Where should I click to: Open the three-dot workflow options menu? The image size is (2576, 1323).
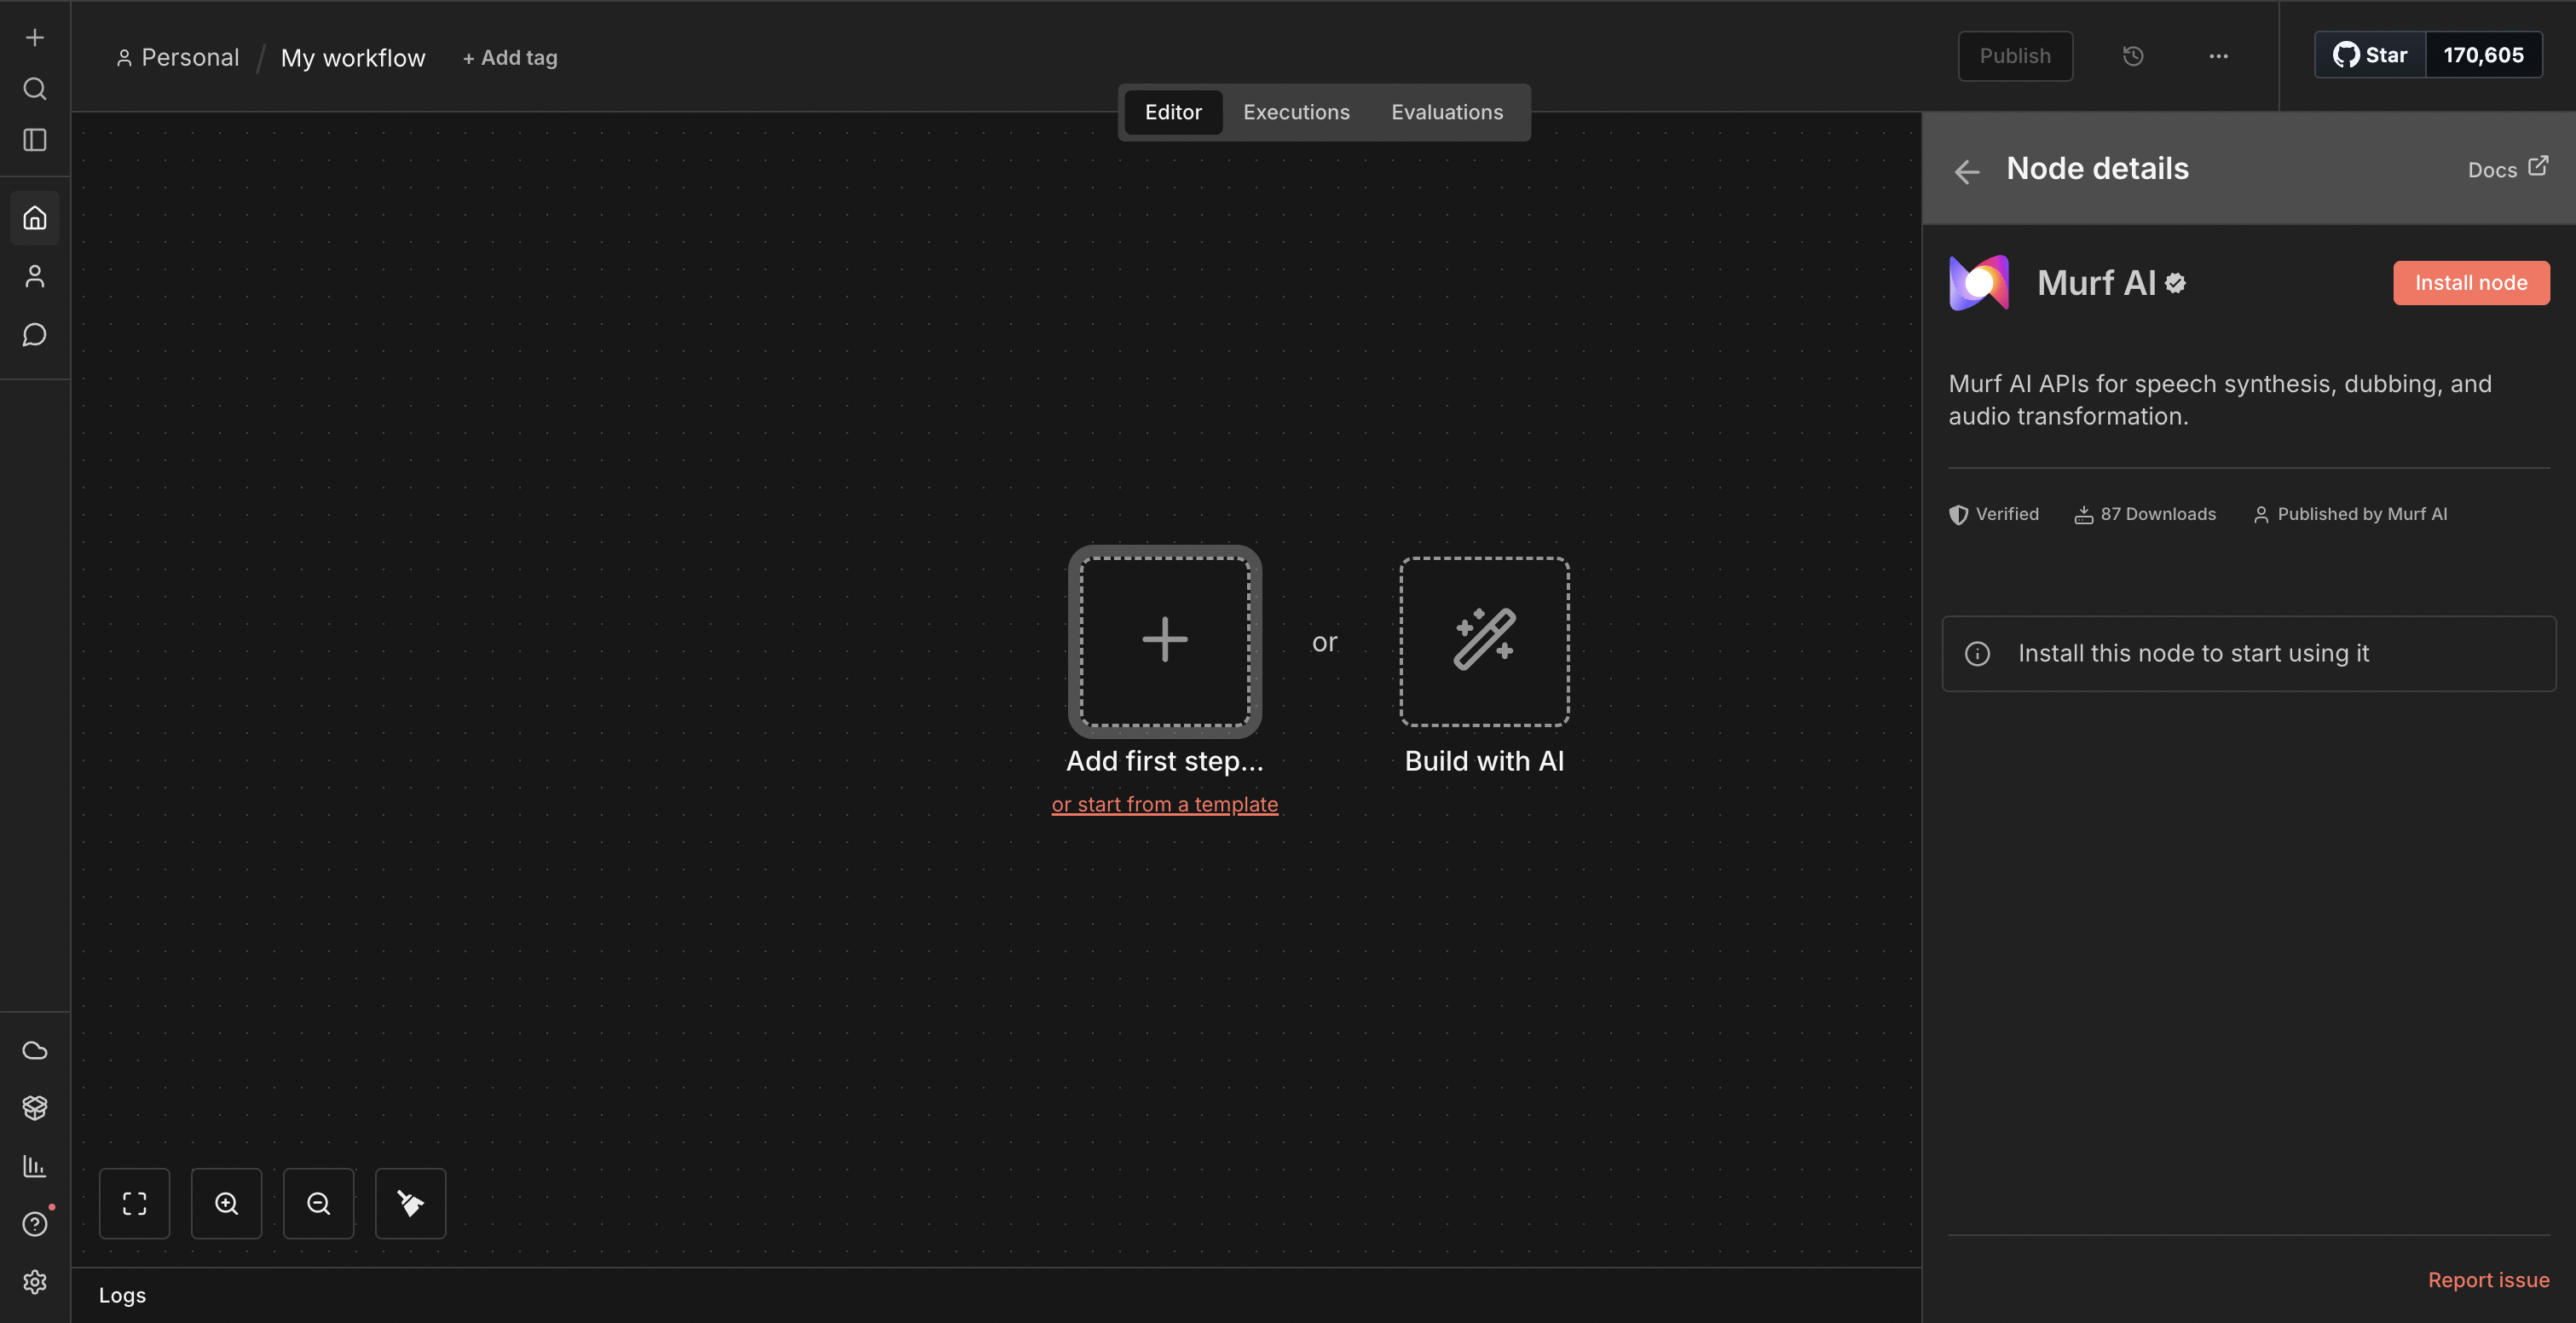coord(2218,56)
